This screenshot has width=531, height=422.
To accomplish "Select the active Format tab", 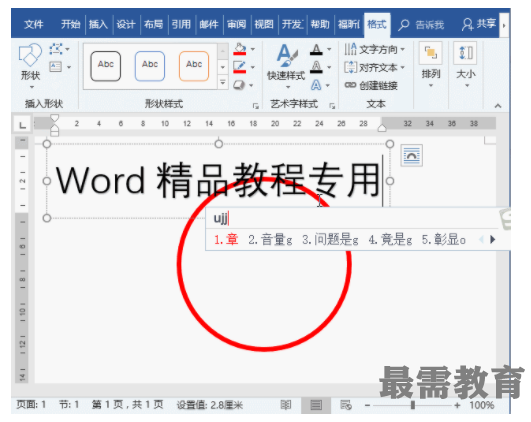I will pyautogui.click(x=377, y=24).
